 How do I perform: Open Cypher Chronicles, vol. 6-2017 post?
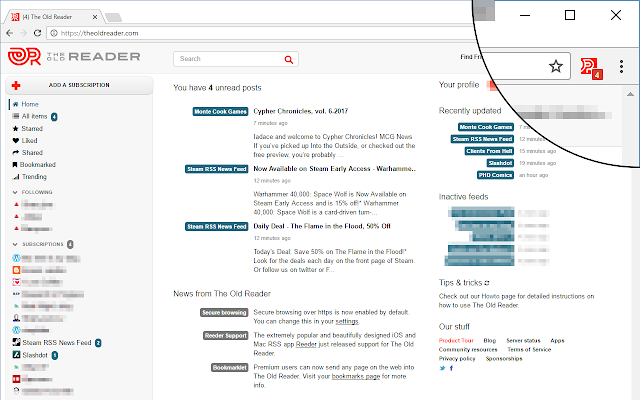300,111
